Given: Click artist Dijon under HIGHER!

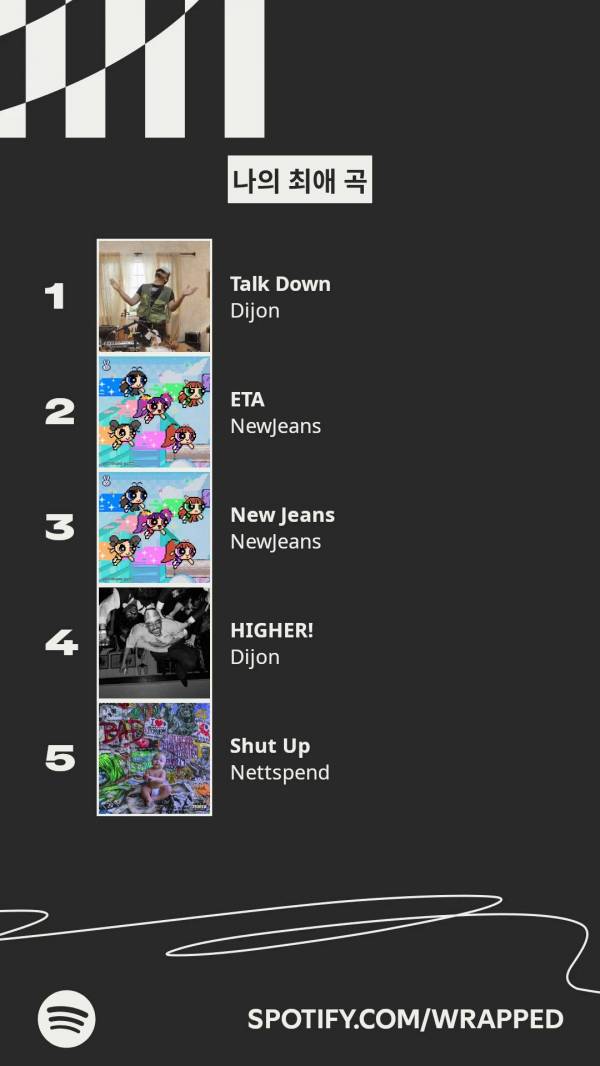Looking at the screenshot, I should point(255,657).
